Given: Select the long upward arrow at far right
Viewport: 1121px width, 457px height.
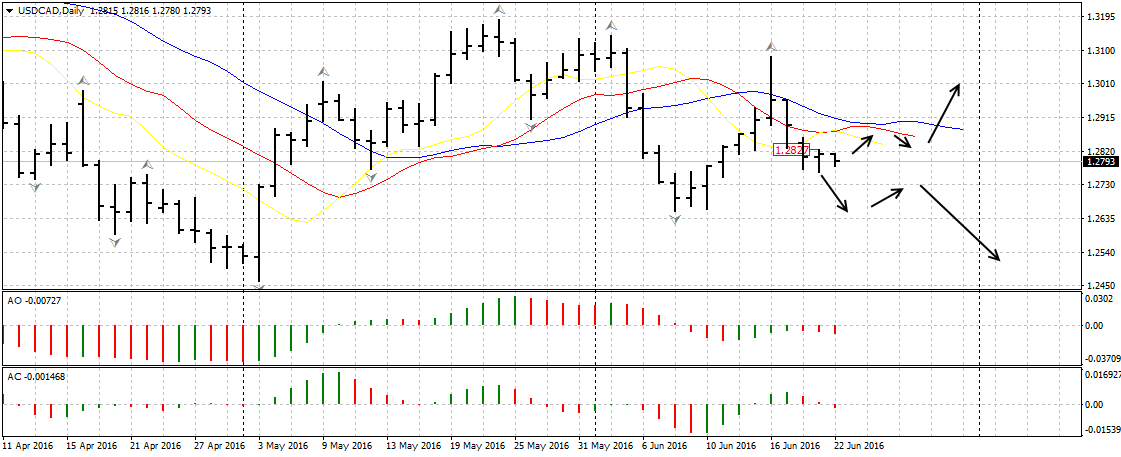Looking at the screenshot, I should [944, 112].
